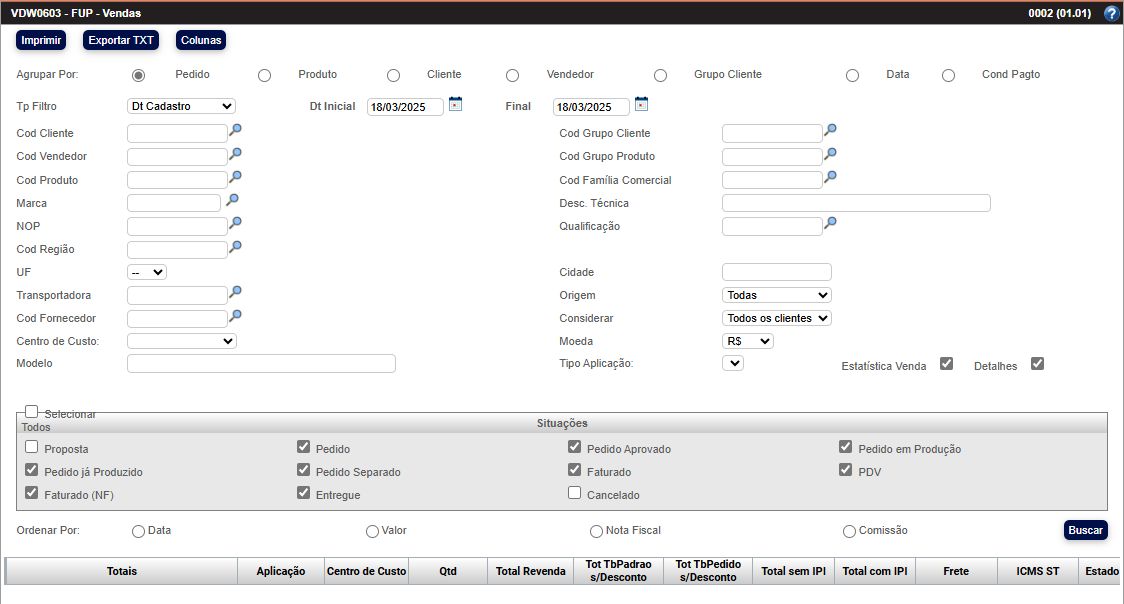Click the Exportar TXT button

point(121,40)
